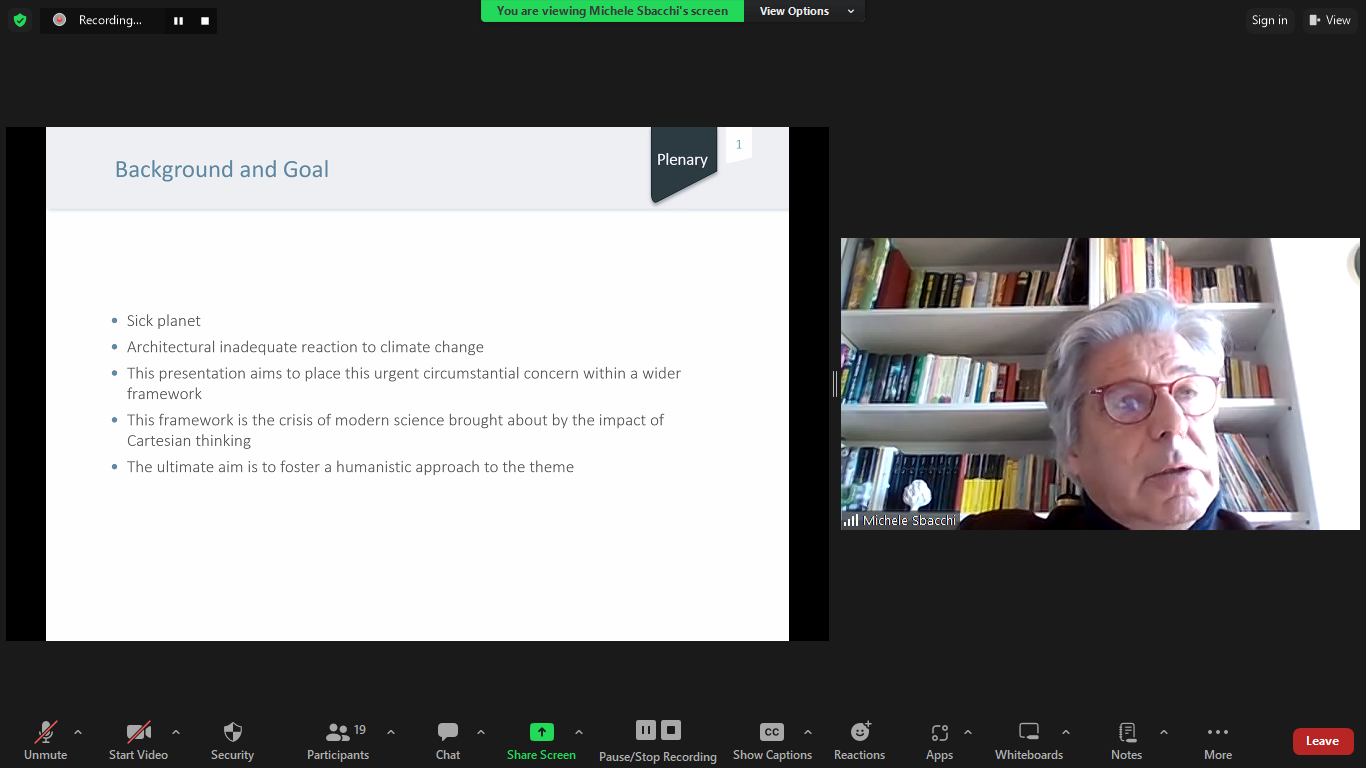Unmute the microphone

[x=45, y=733]
